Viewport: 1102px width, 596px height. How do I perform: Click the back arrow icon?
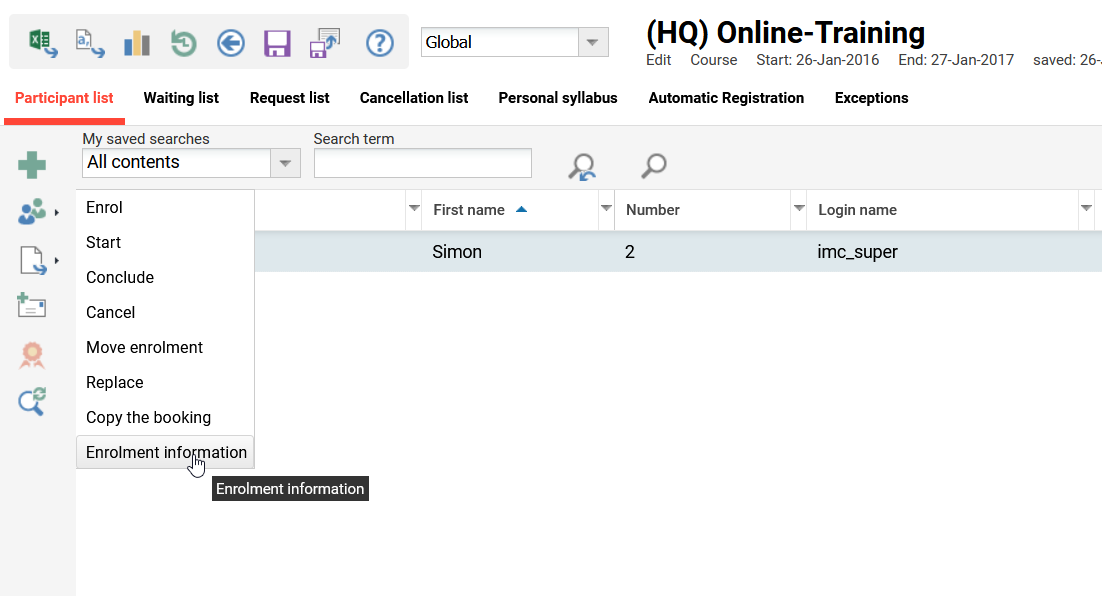[231, 43]
